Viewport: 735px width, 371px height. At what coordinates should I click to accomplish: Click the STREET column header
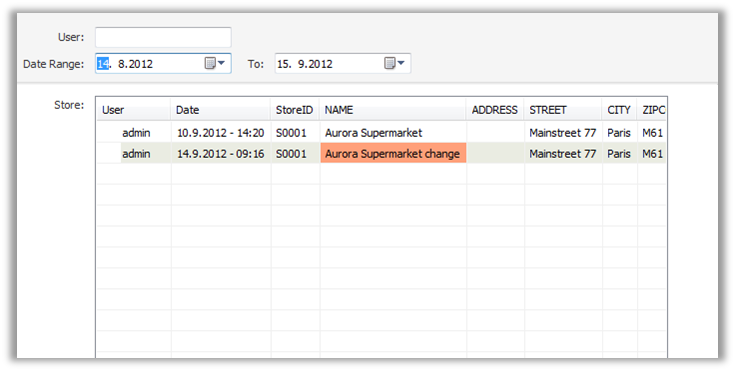pos(563,110)
